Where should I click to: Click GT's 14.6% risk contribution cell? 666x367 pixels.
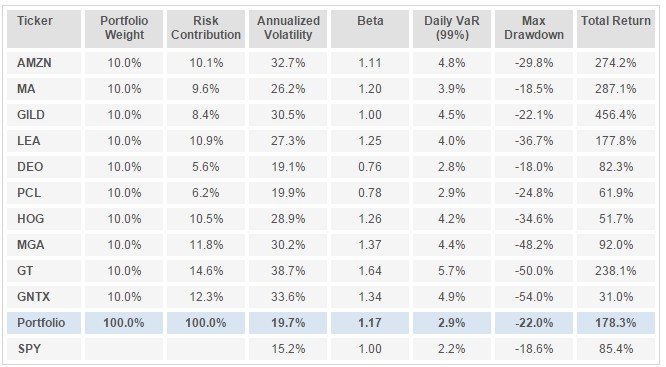pyautogui.click(x=206, y=271)
